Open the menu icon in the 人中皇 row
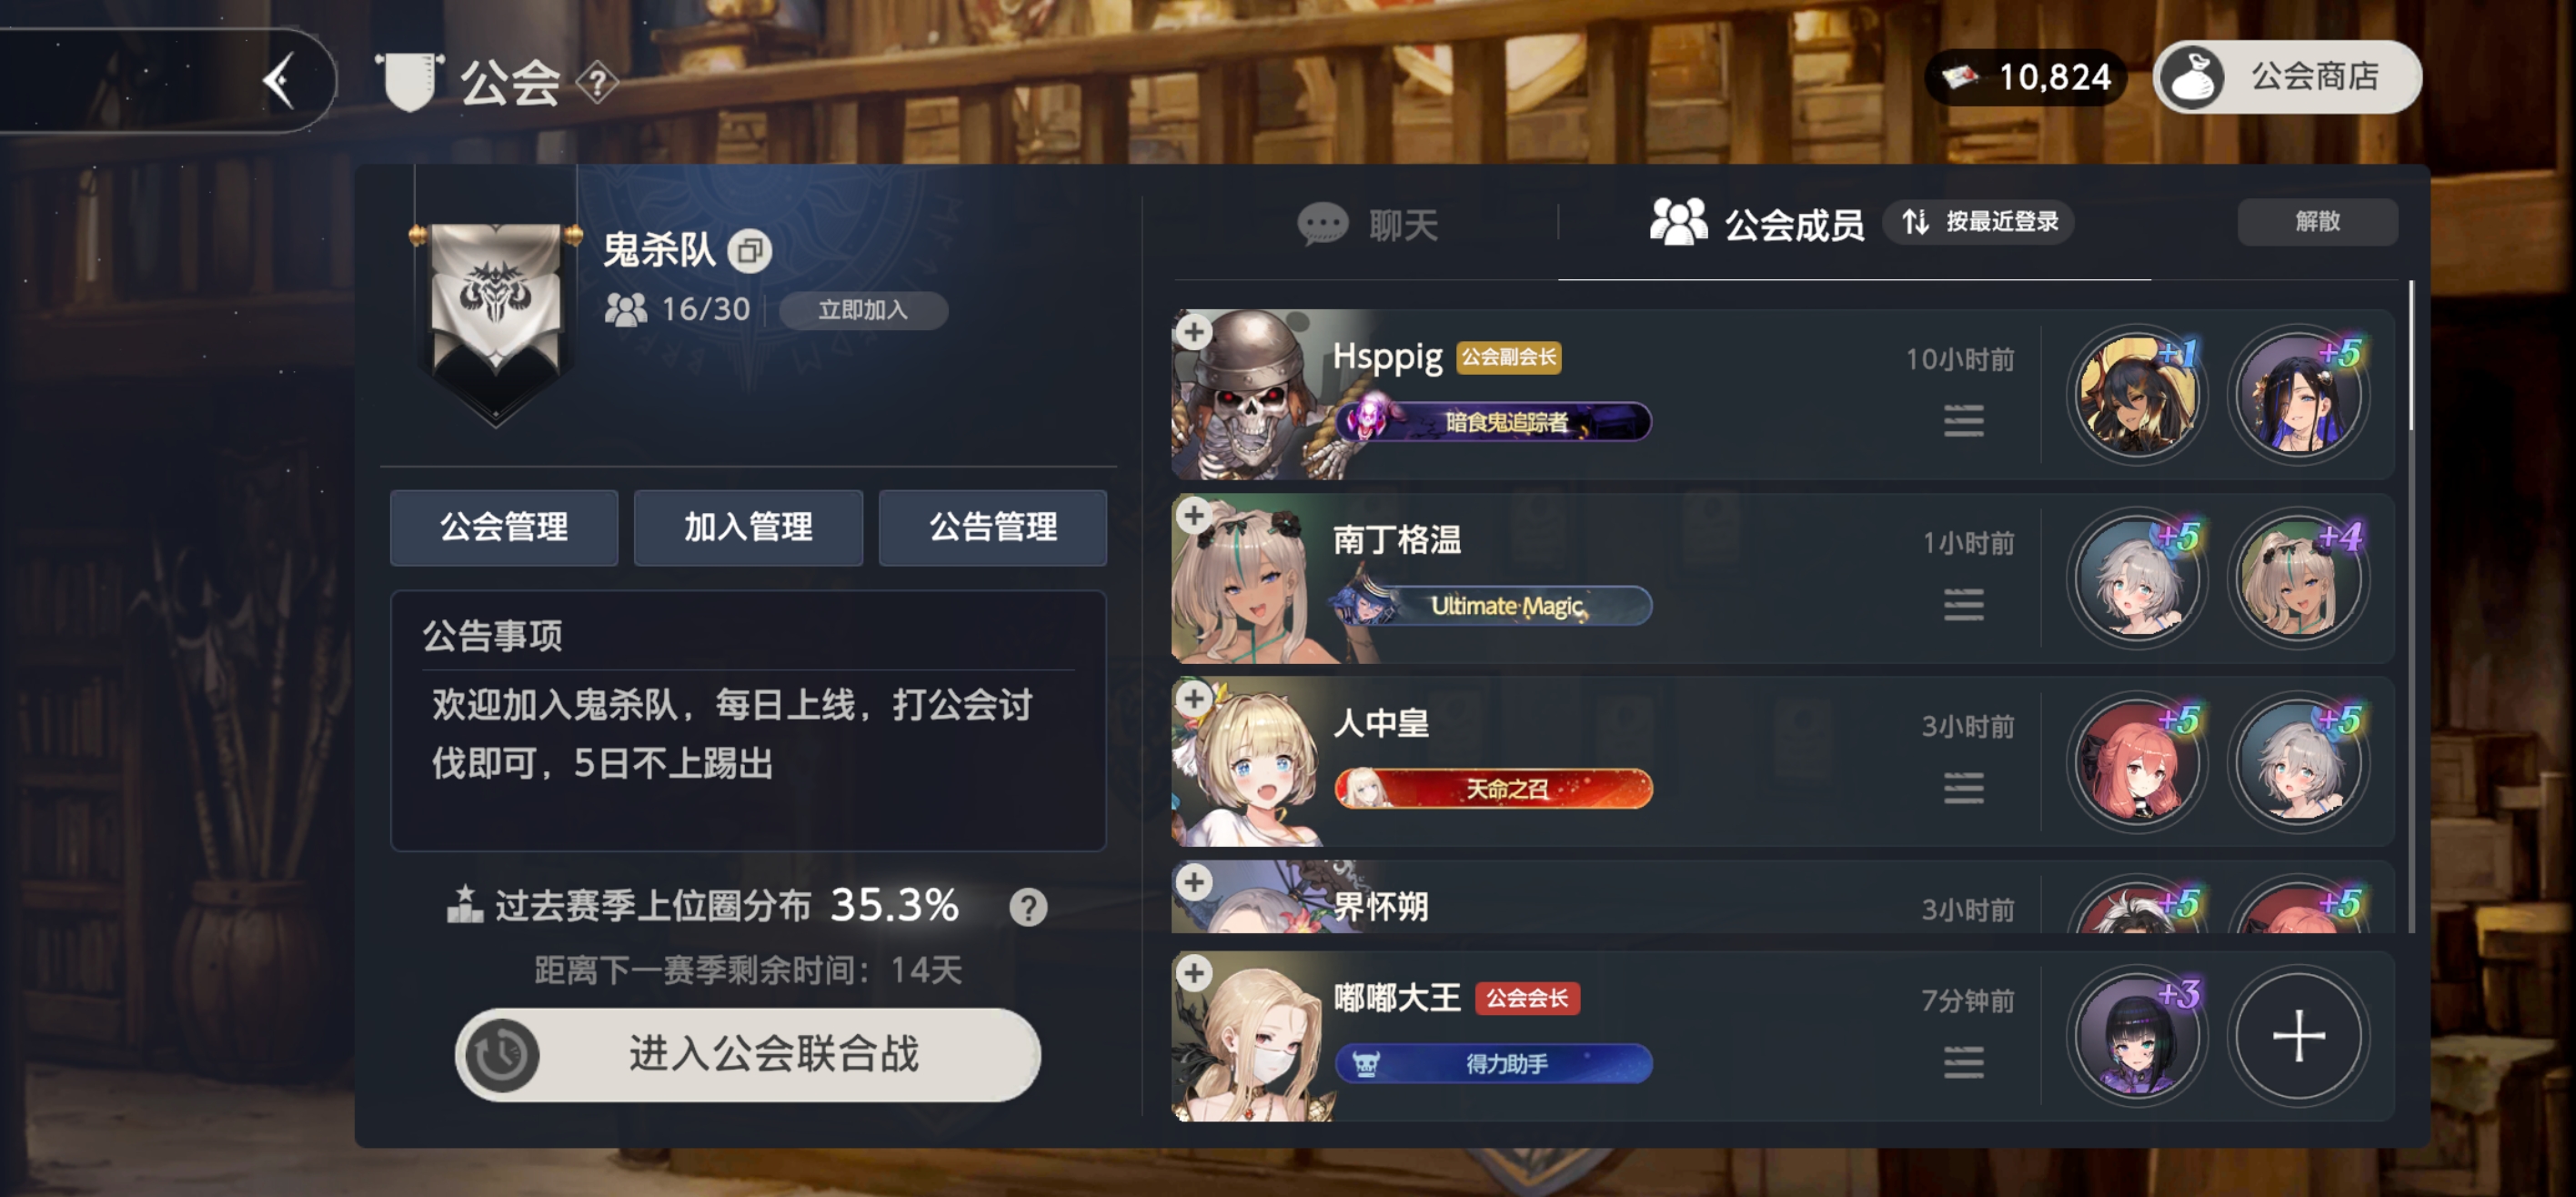2576x1197 pixels. tap(1963, 789)
